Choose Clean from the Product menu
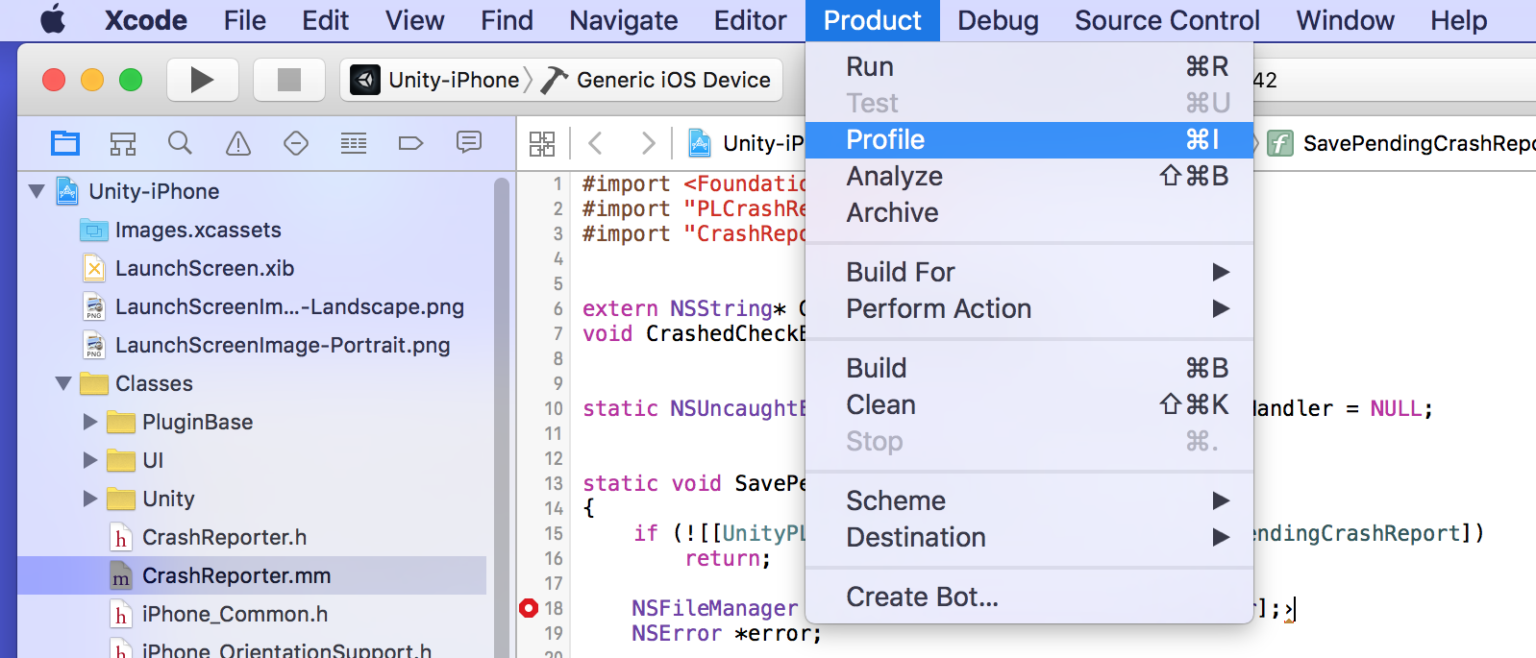 pyautogui.click(x=1029, y=405)
